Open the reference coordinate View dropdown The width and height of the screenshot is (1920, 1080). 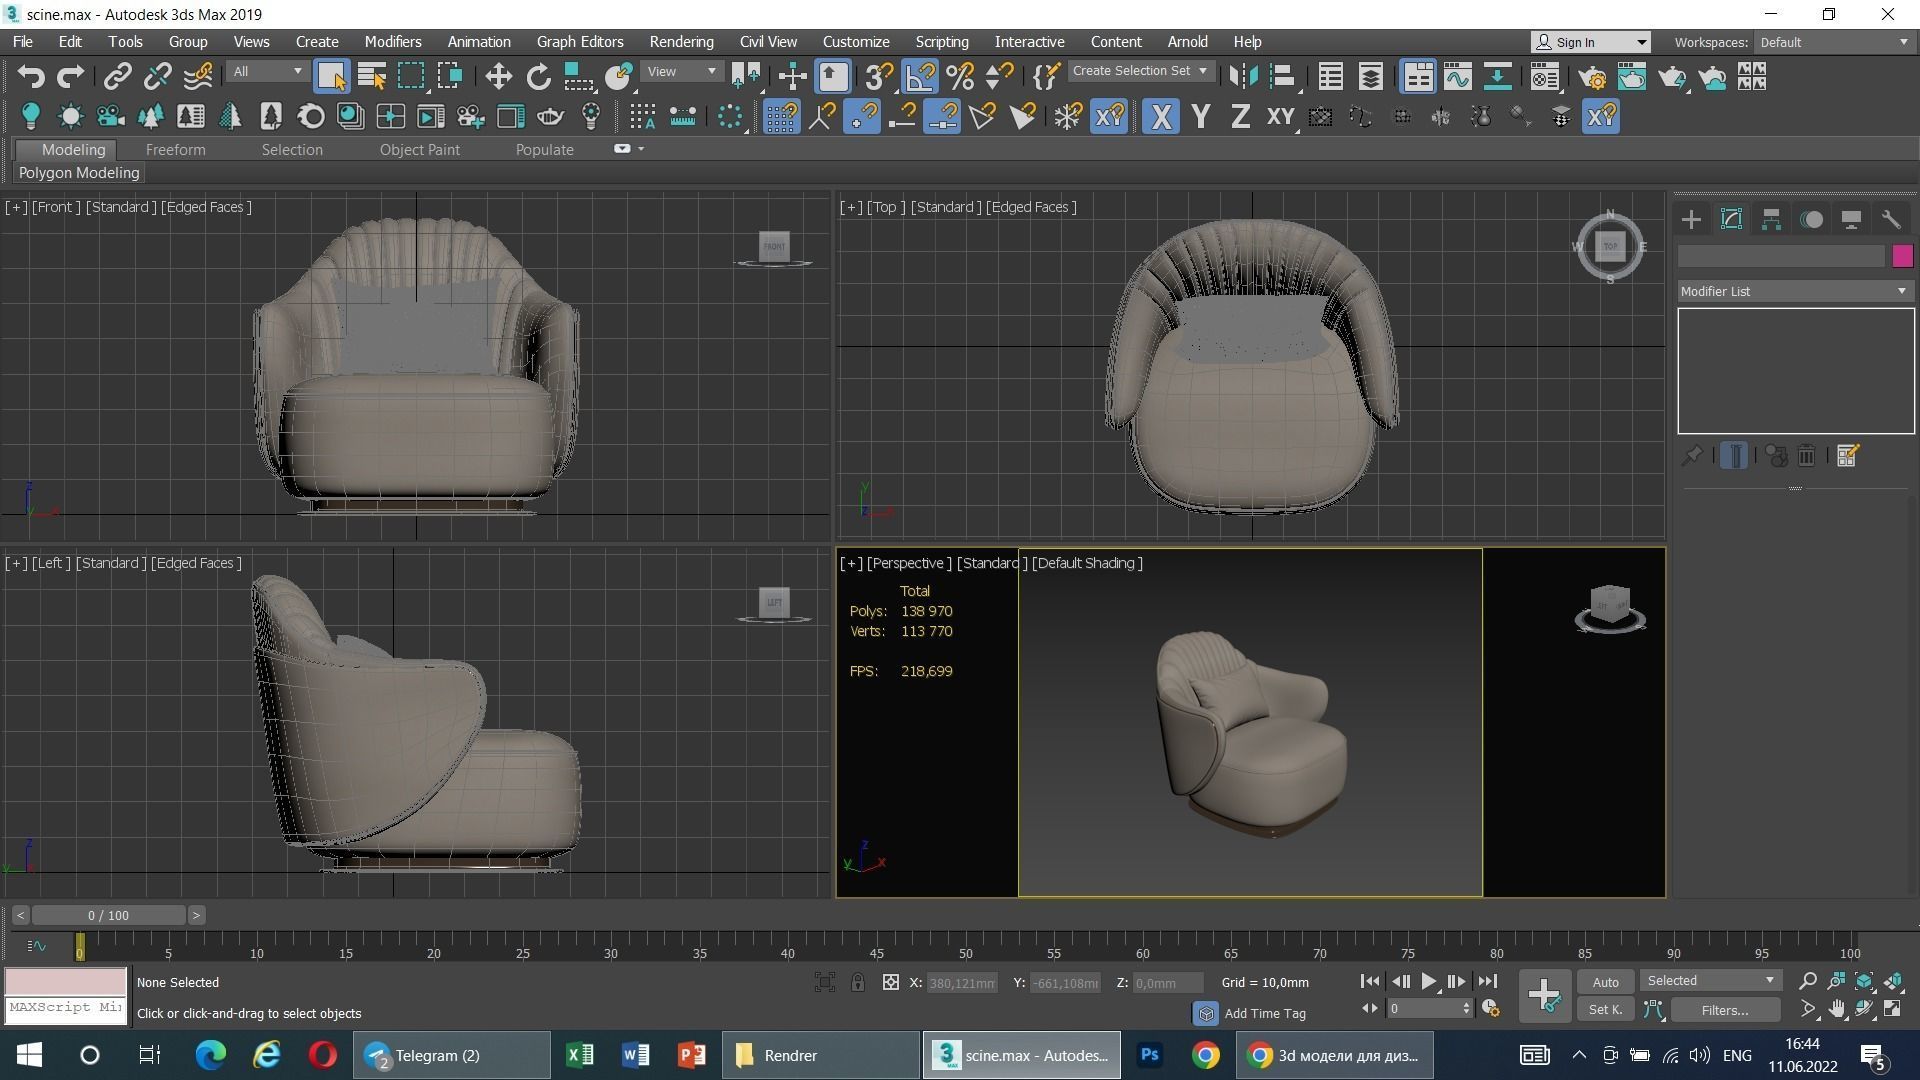[x=681, y=72]
